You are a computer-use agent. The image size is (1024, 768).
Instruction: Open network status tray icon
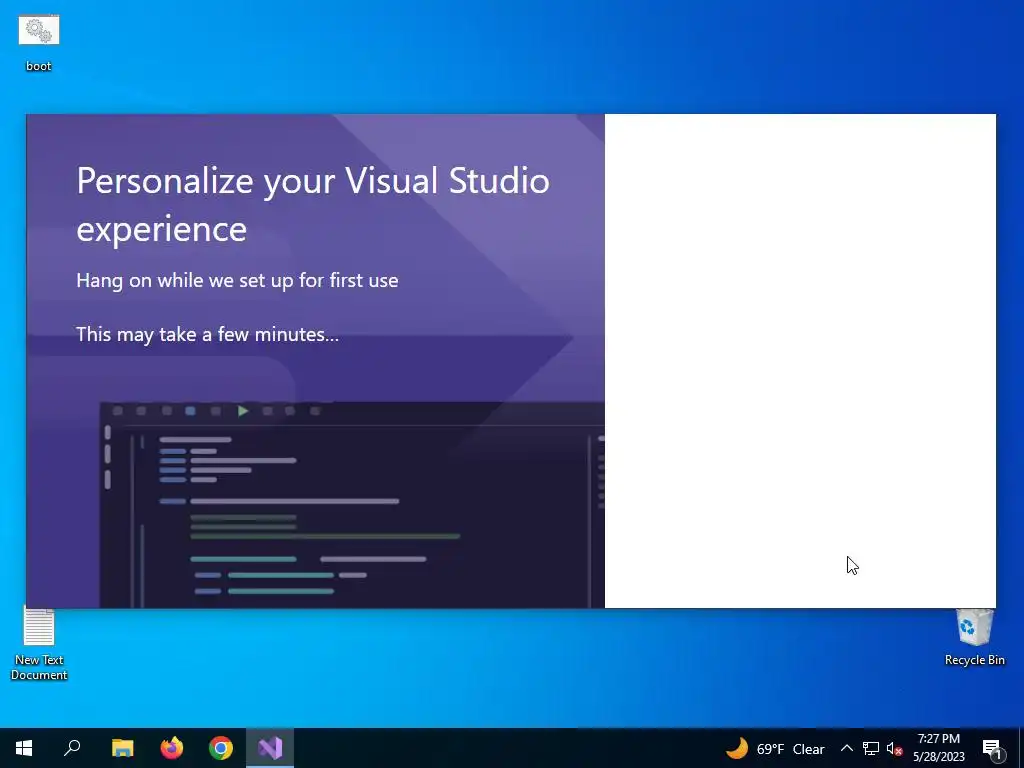coord(871,748)
